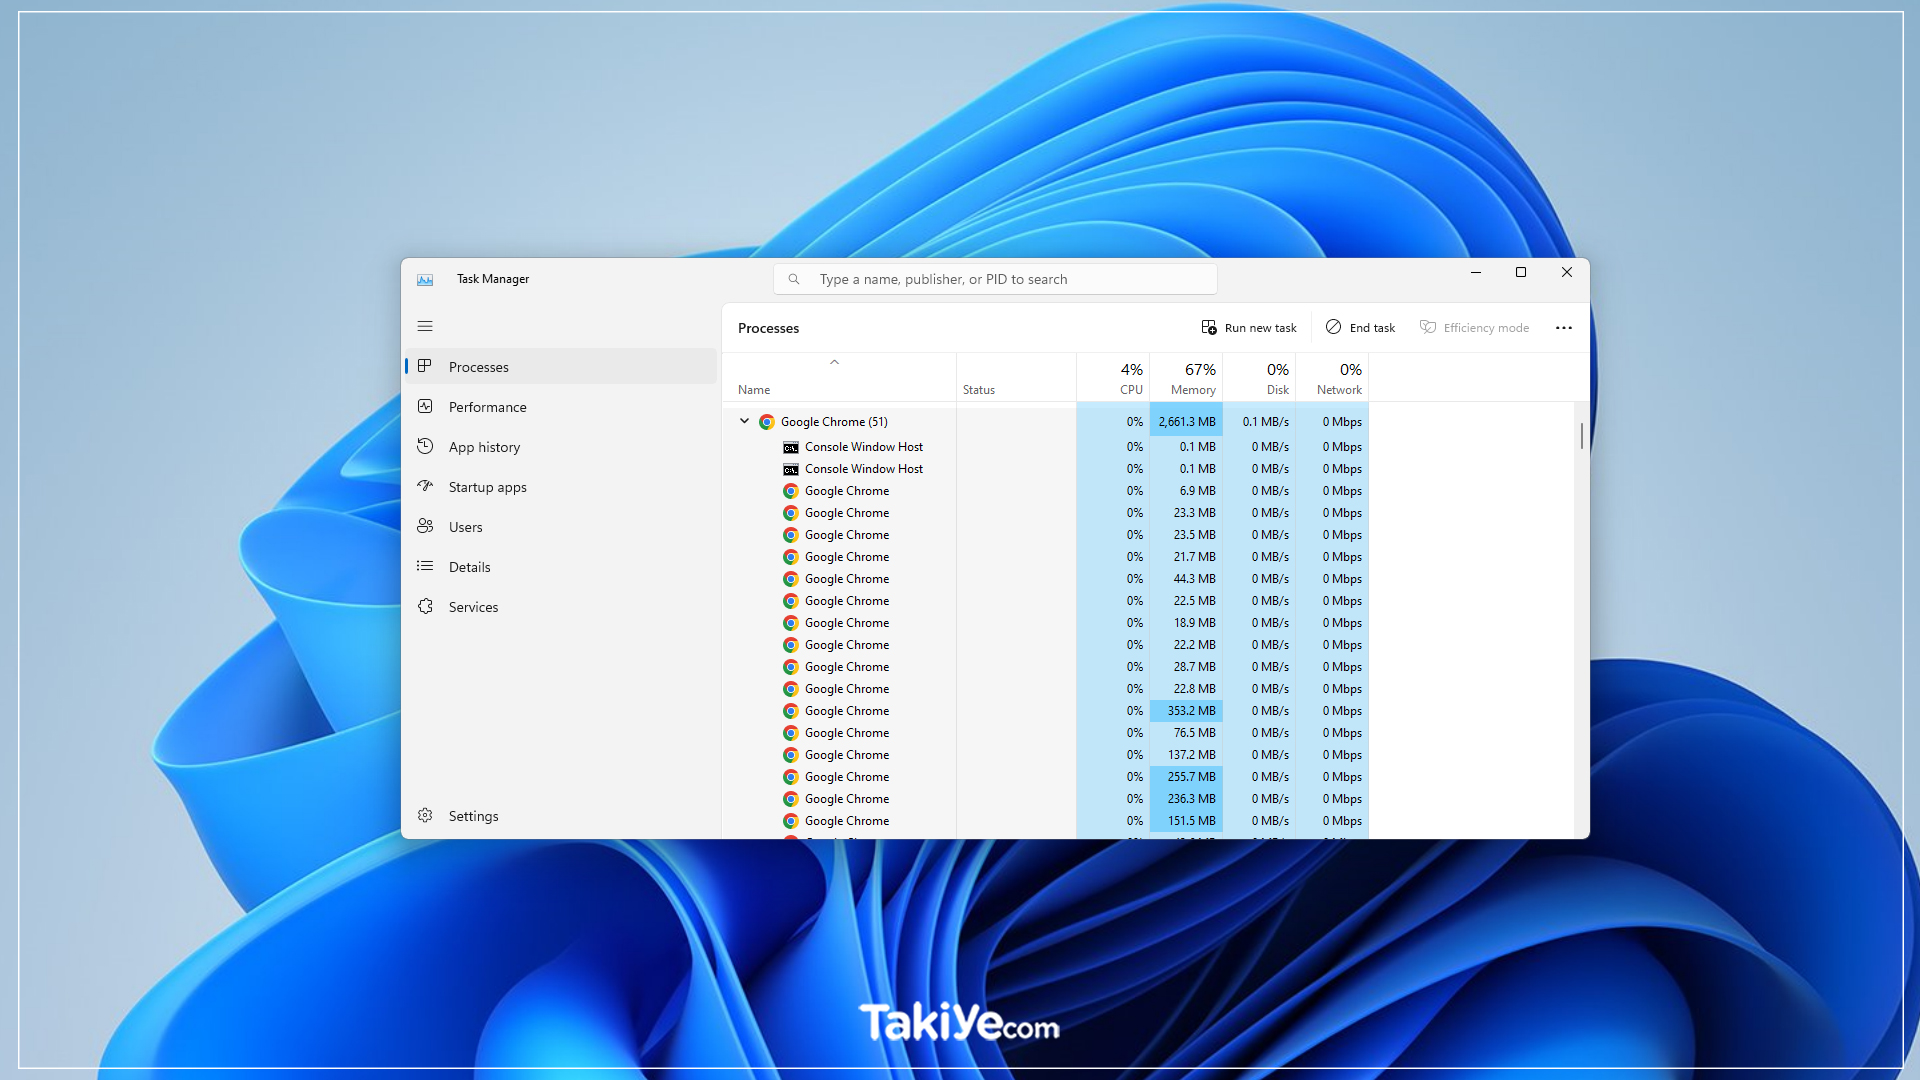Sort processes by Memory column

[1186, 378]
